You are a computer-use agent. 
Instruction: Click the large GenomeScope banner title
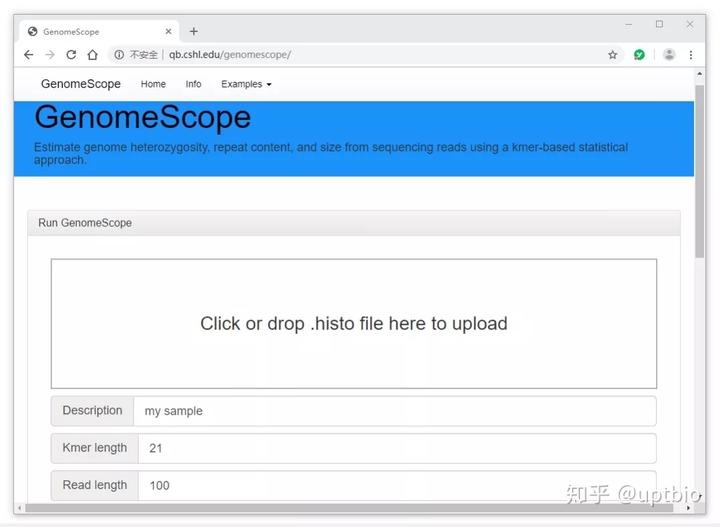(143, 117)
